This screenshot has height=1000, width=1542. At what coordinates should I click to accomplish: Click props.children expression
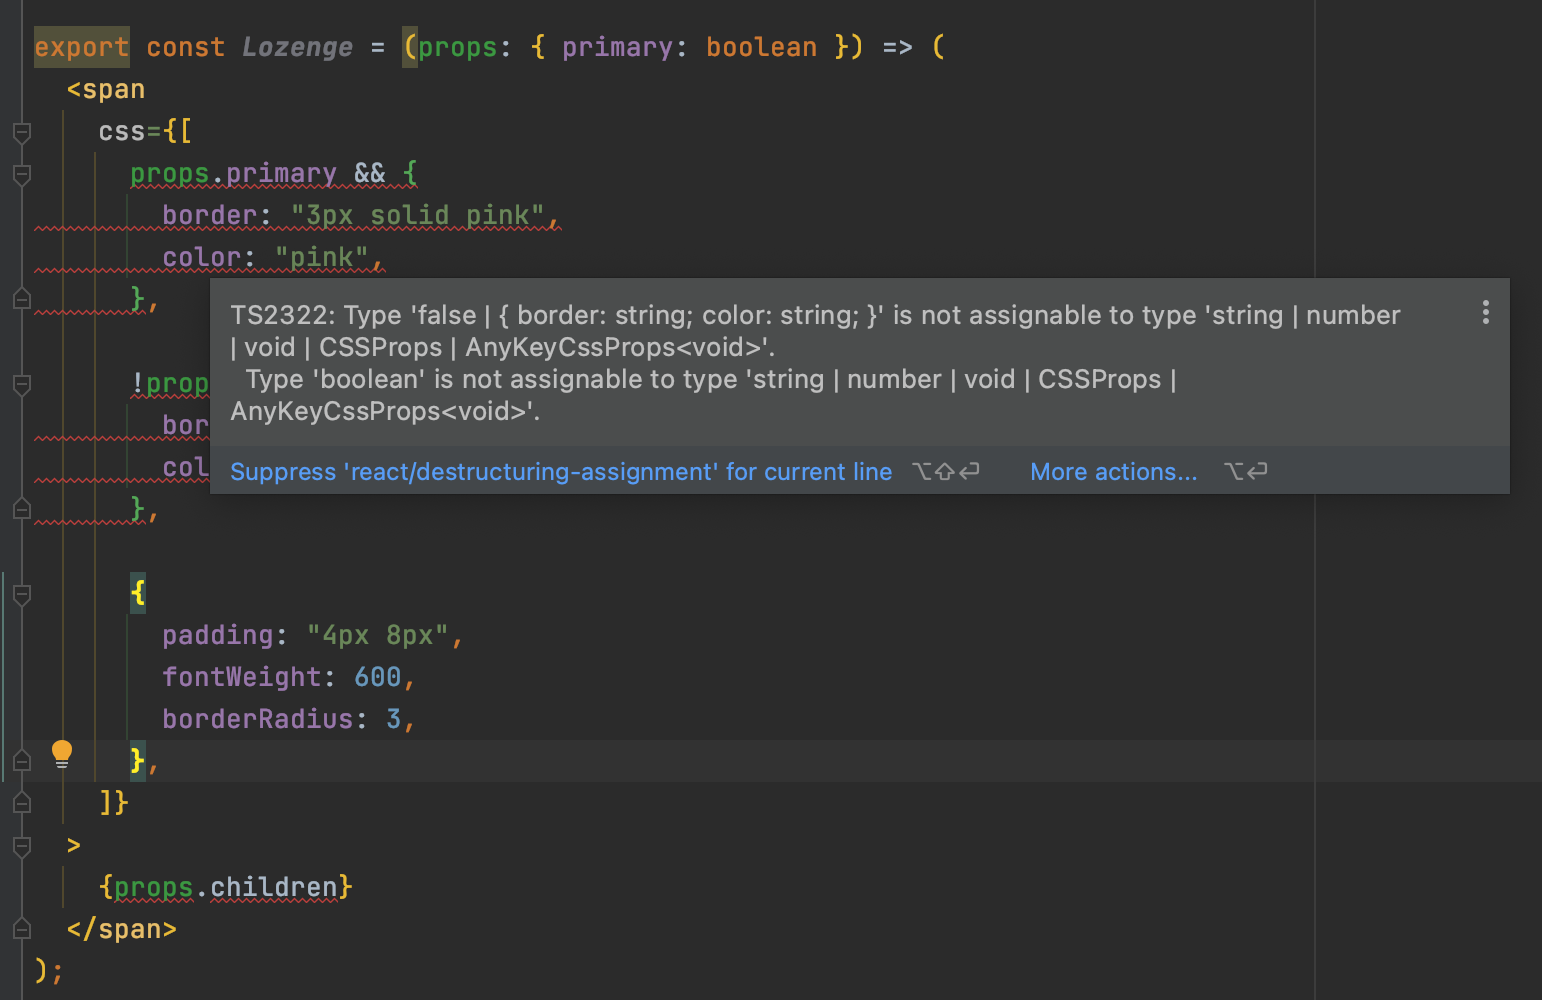225,887
